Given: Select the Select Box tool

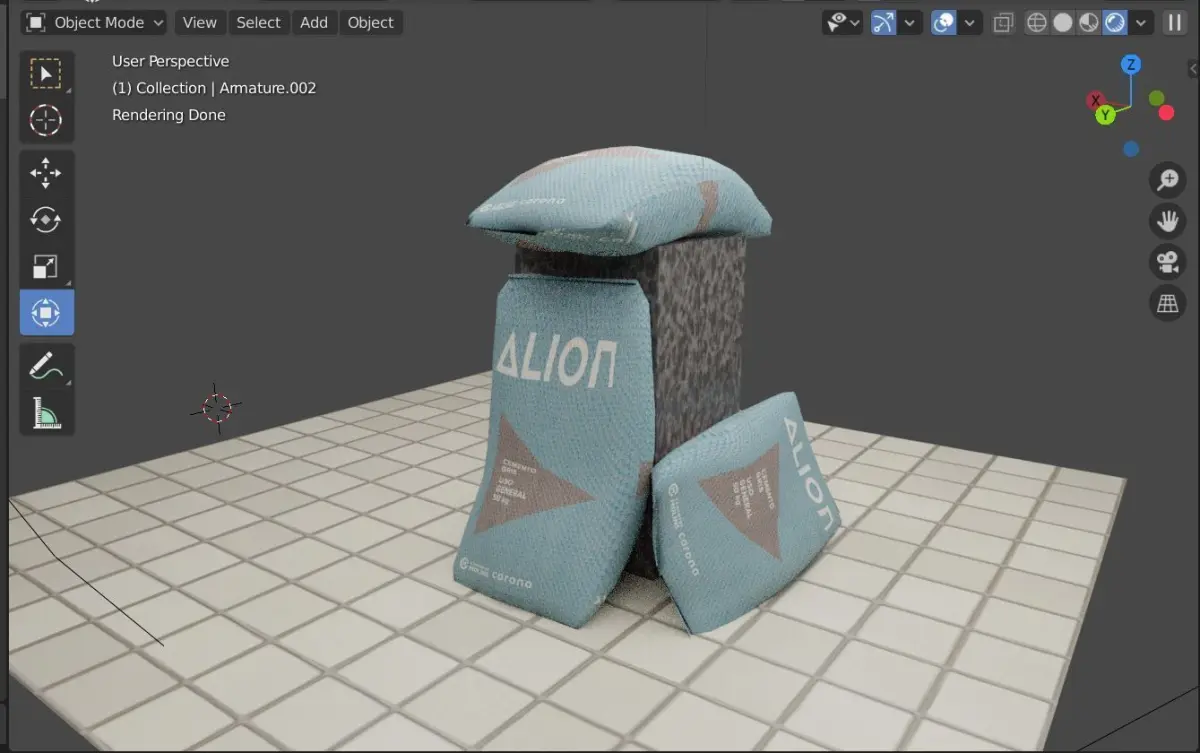Looking at the screenshot, I should click(46, 74).
